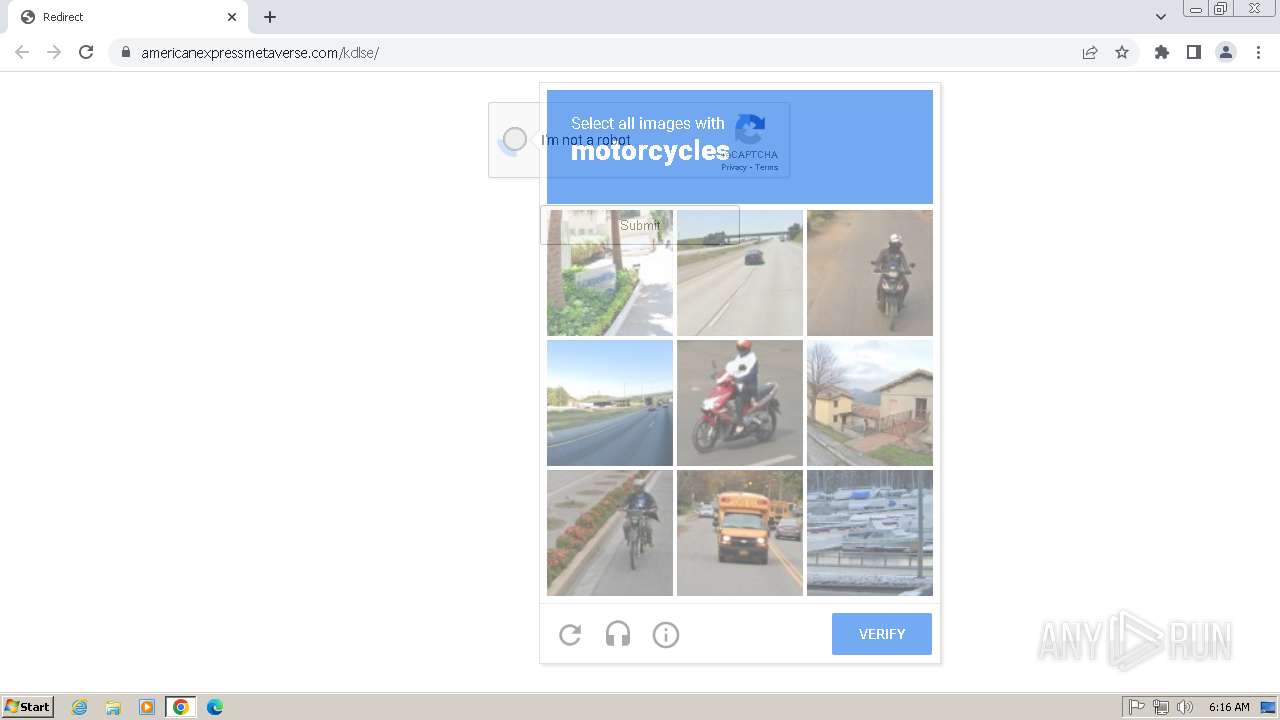
Task: Open File Explorer from the taskbar
Action: click(x=113, y=707)
